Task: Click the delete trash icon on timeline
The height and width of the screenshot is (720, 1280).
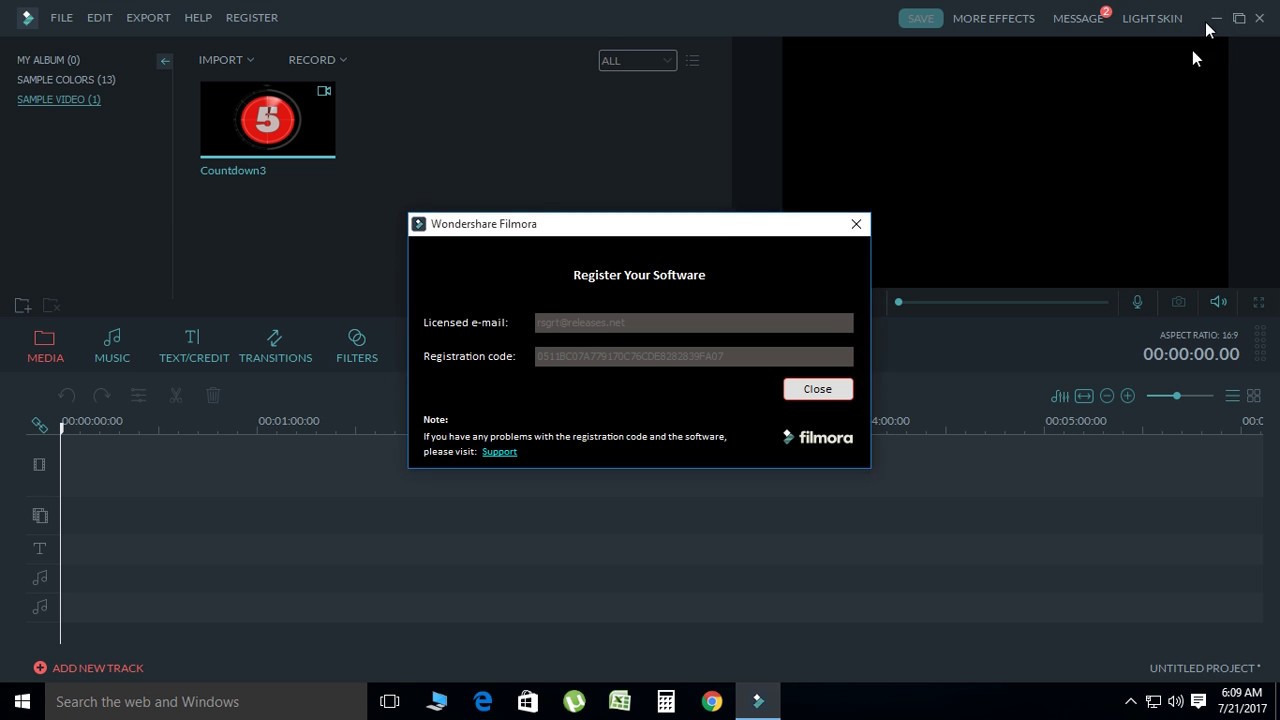Action: pos(213,396)
